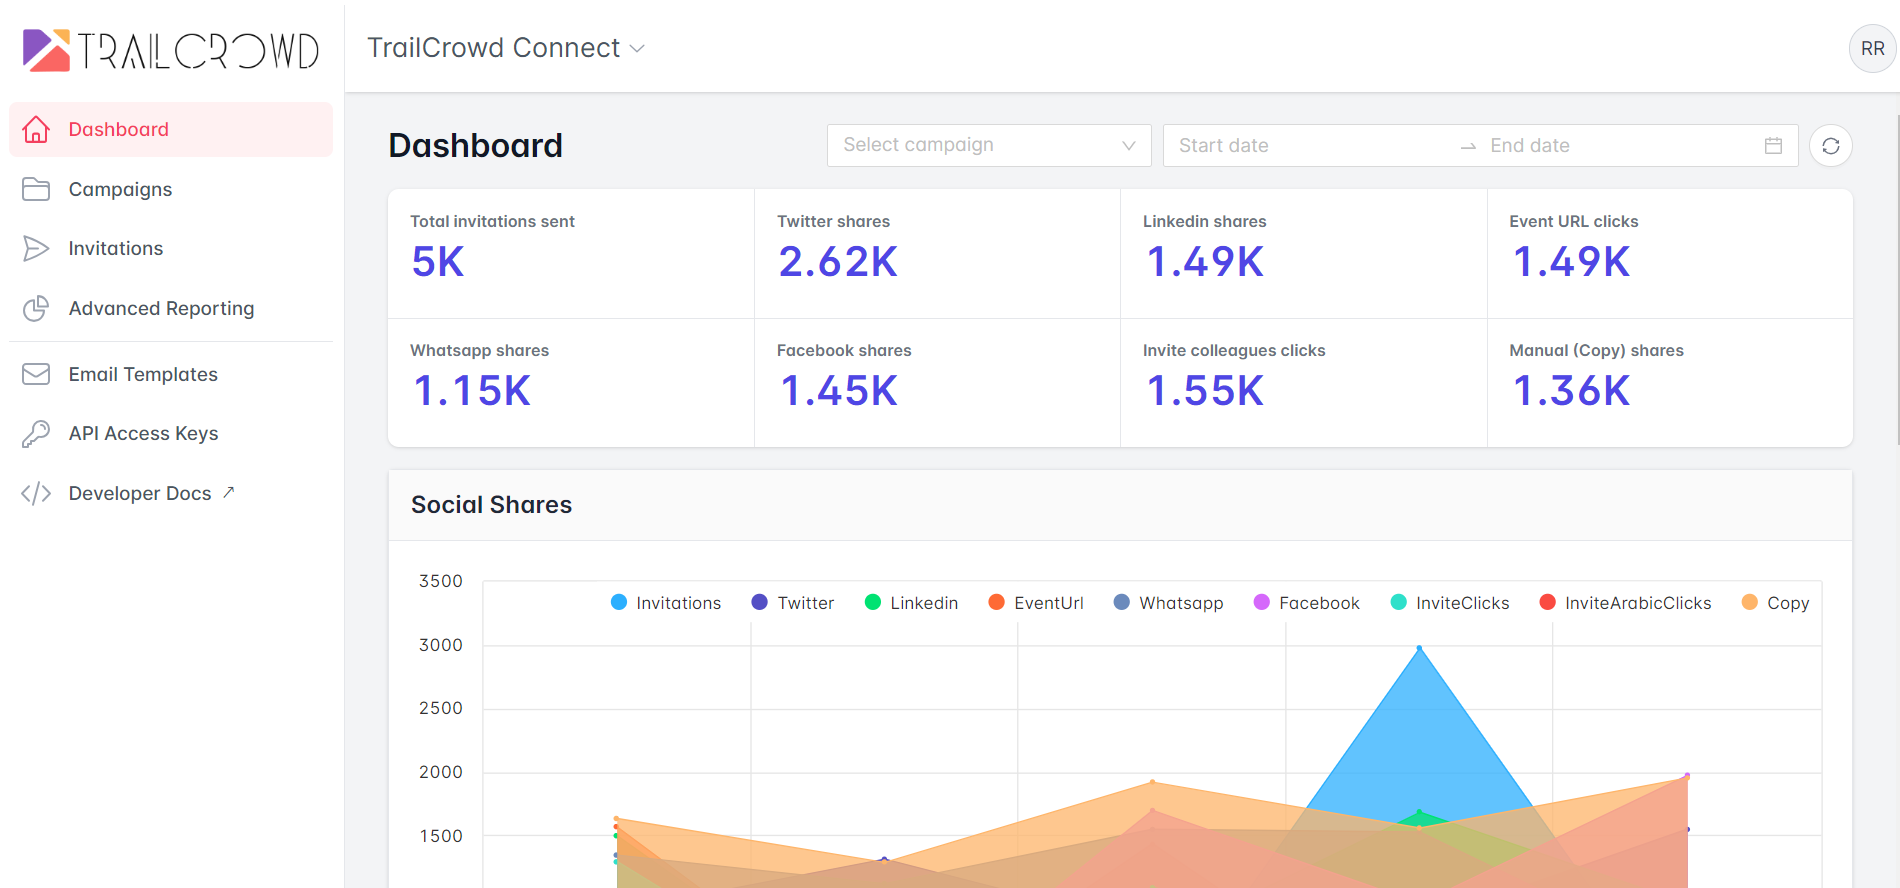Click the blue Invitations peak data point
1900x888 pixels.
pos(1419,649)
